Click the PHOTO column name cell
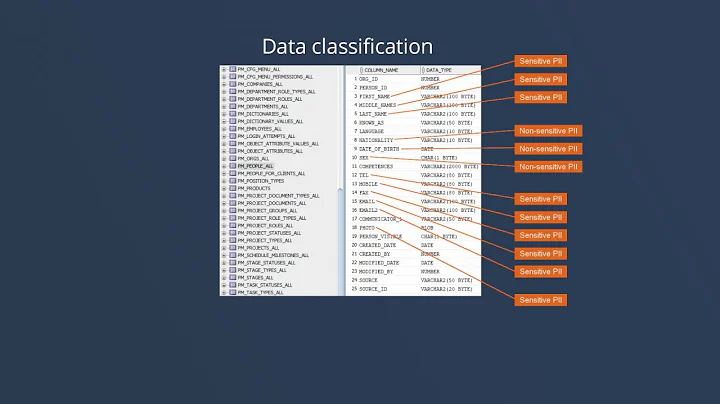This screenshot has height=404, width=720. pos(366,228)
